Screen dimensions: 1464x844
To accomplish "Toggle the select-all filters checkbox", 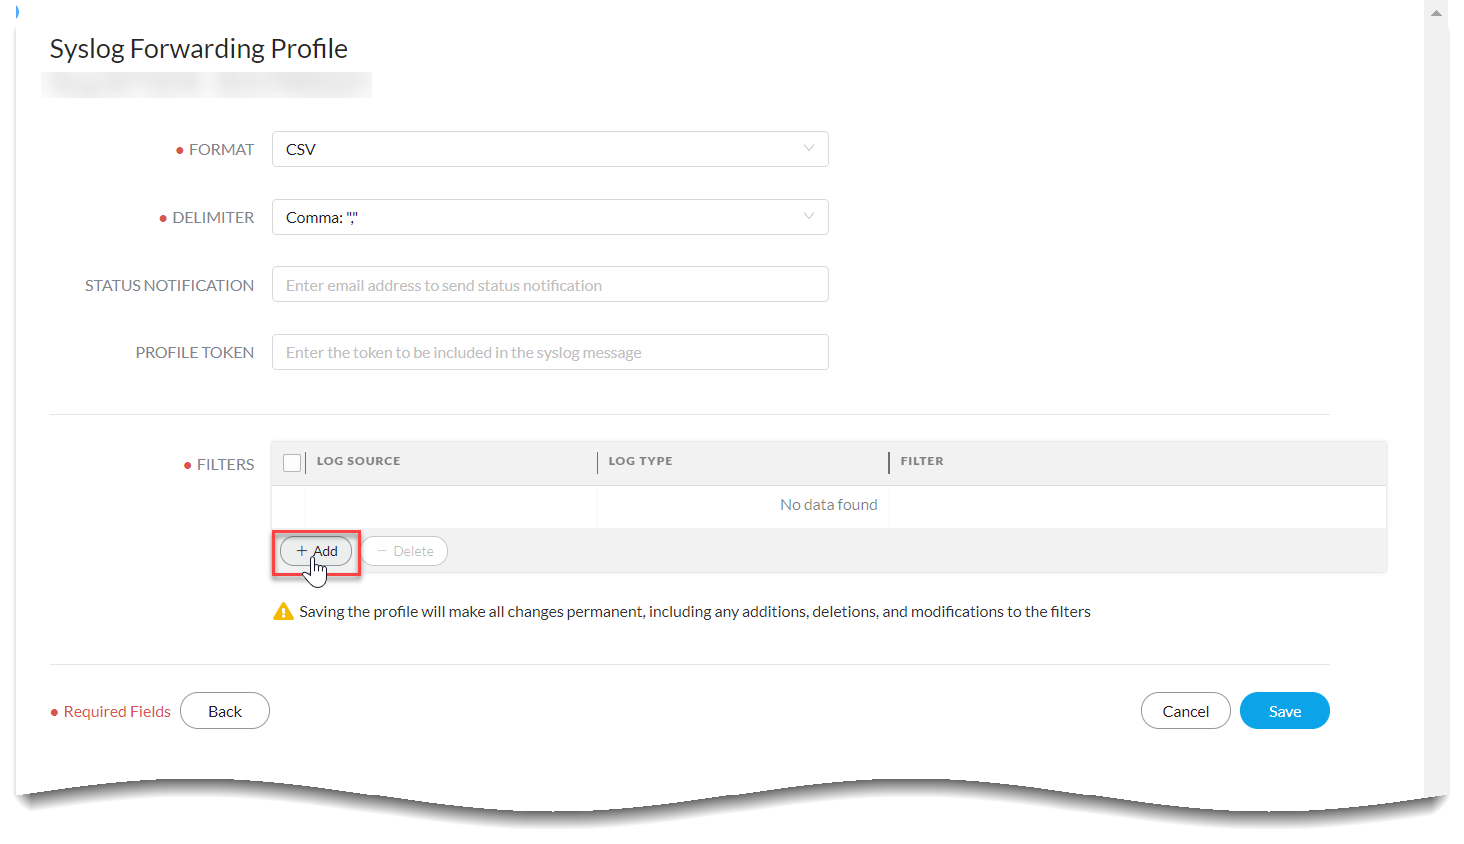I will click(292, 463).
